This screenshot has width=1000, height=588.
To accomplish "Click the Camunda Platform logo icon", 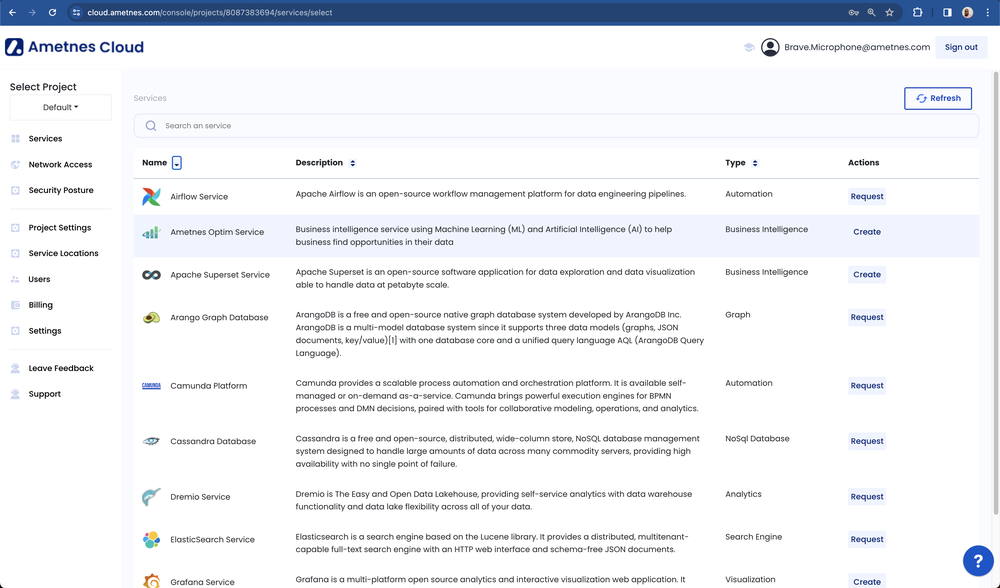I will click(151, 386).
